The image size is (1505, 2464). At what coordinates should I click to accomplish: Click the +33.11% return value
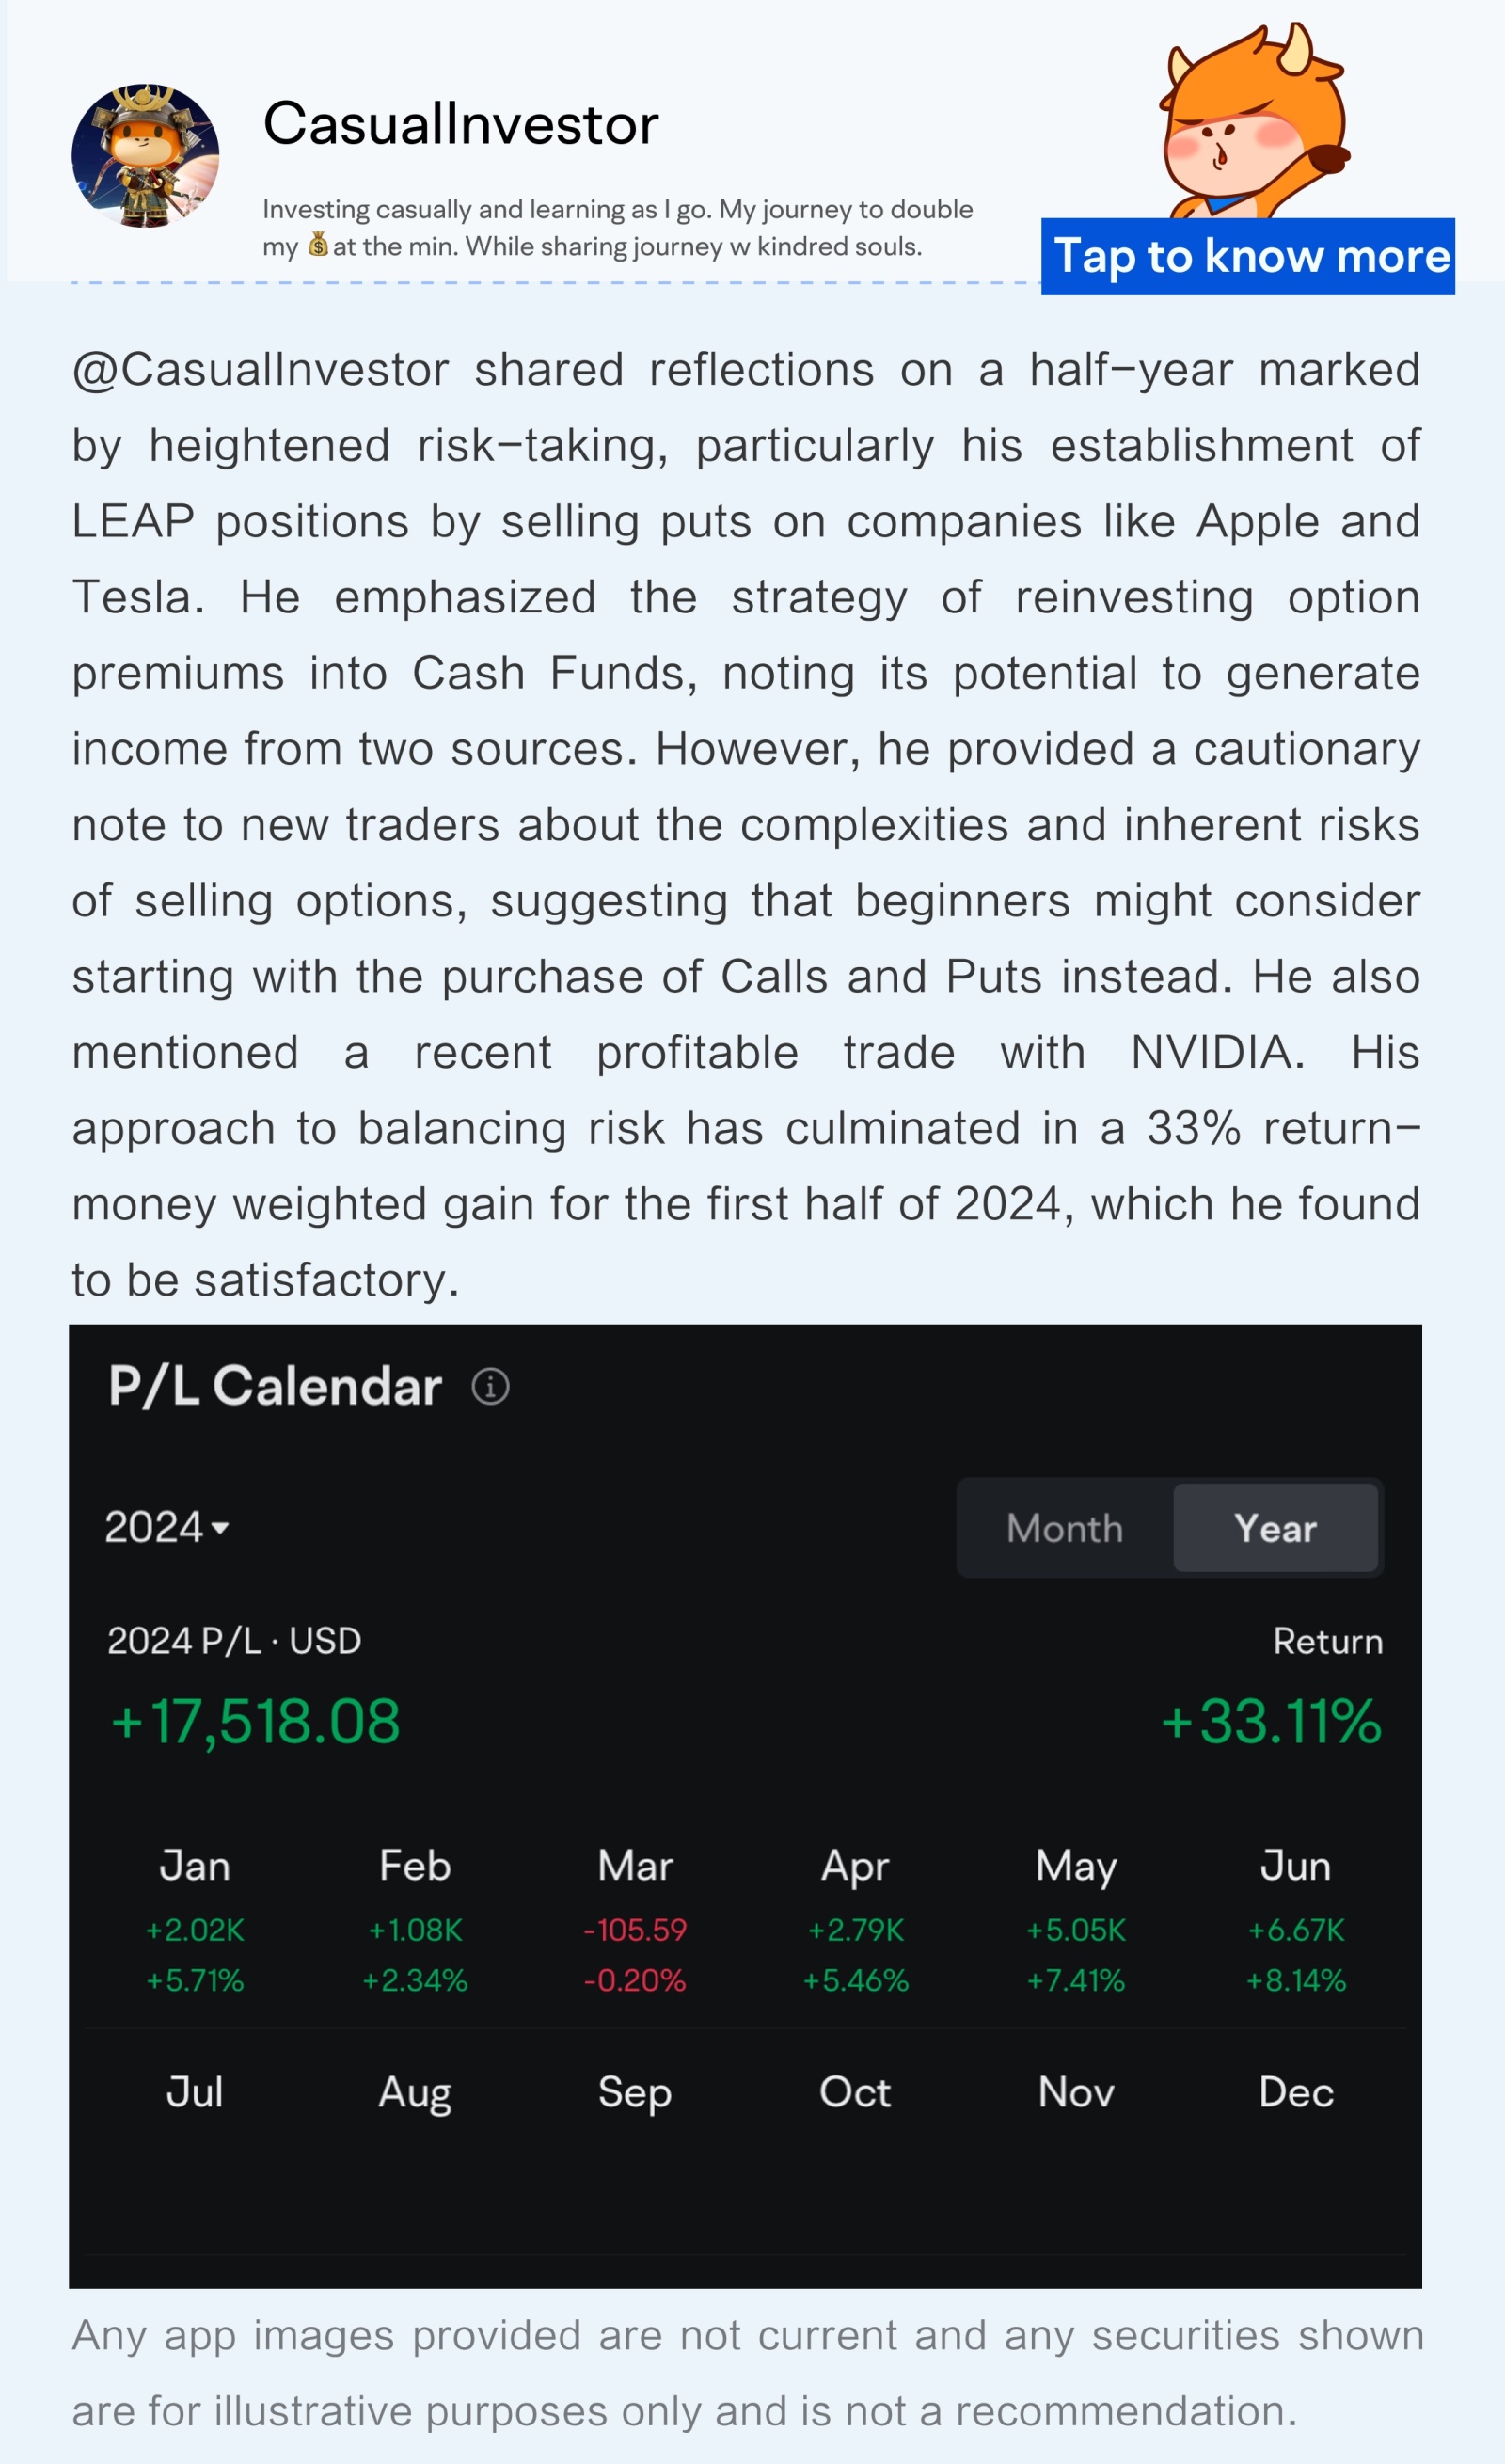[1271, 1722]
